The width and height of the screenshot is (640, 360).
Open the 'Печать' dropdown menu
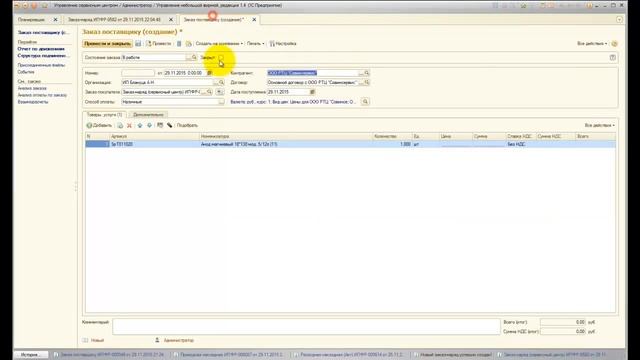pyautogui.click(x=256, y=44)
